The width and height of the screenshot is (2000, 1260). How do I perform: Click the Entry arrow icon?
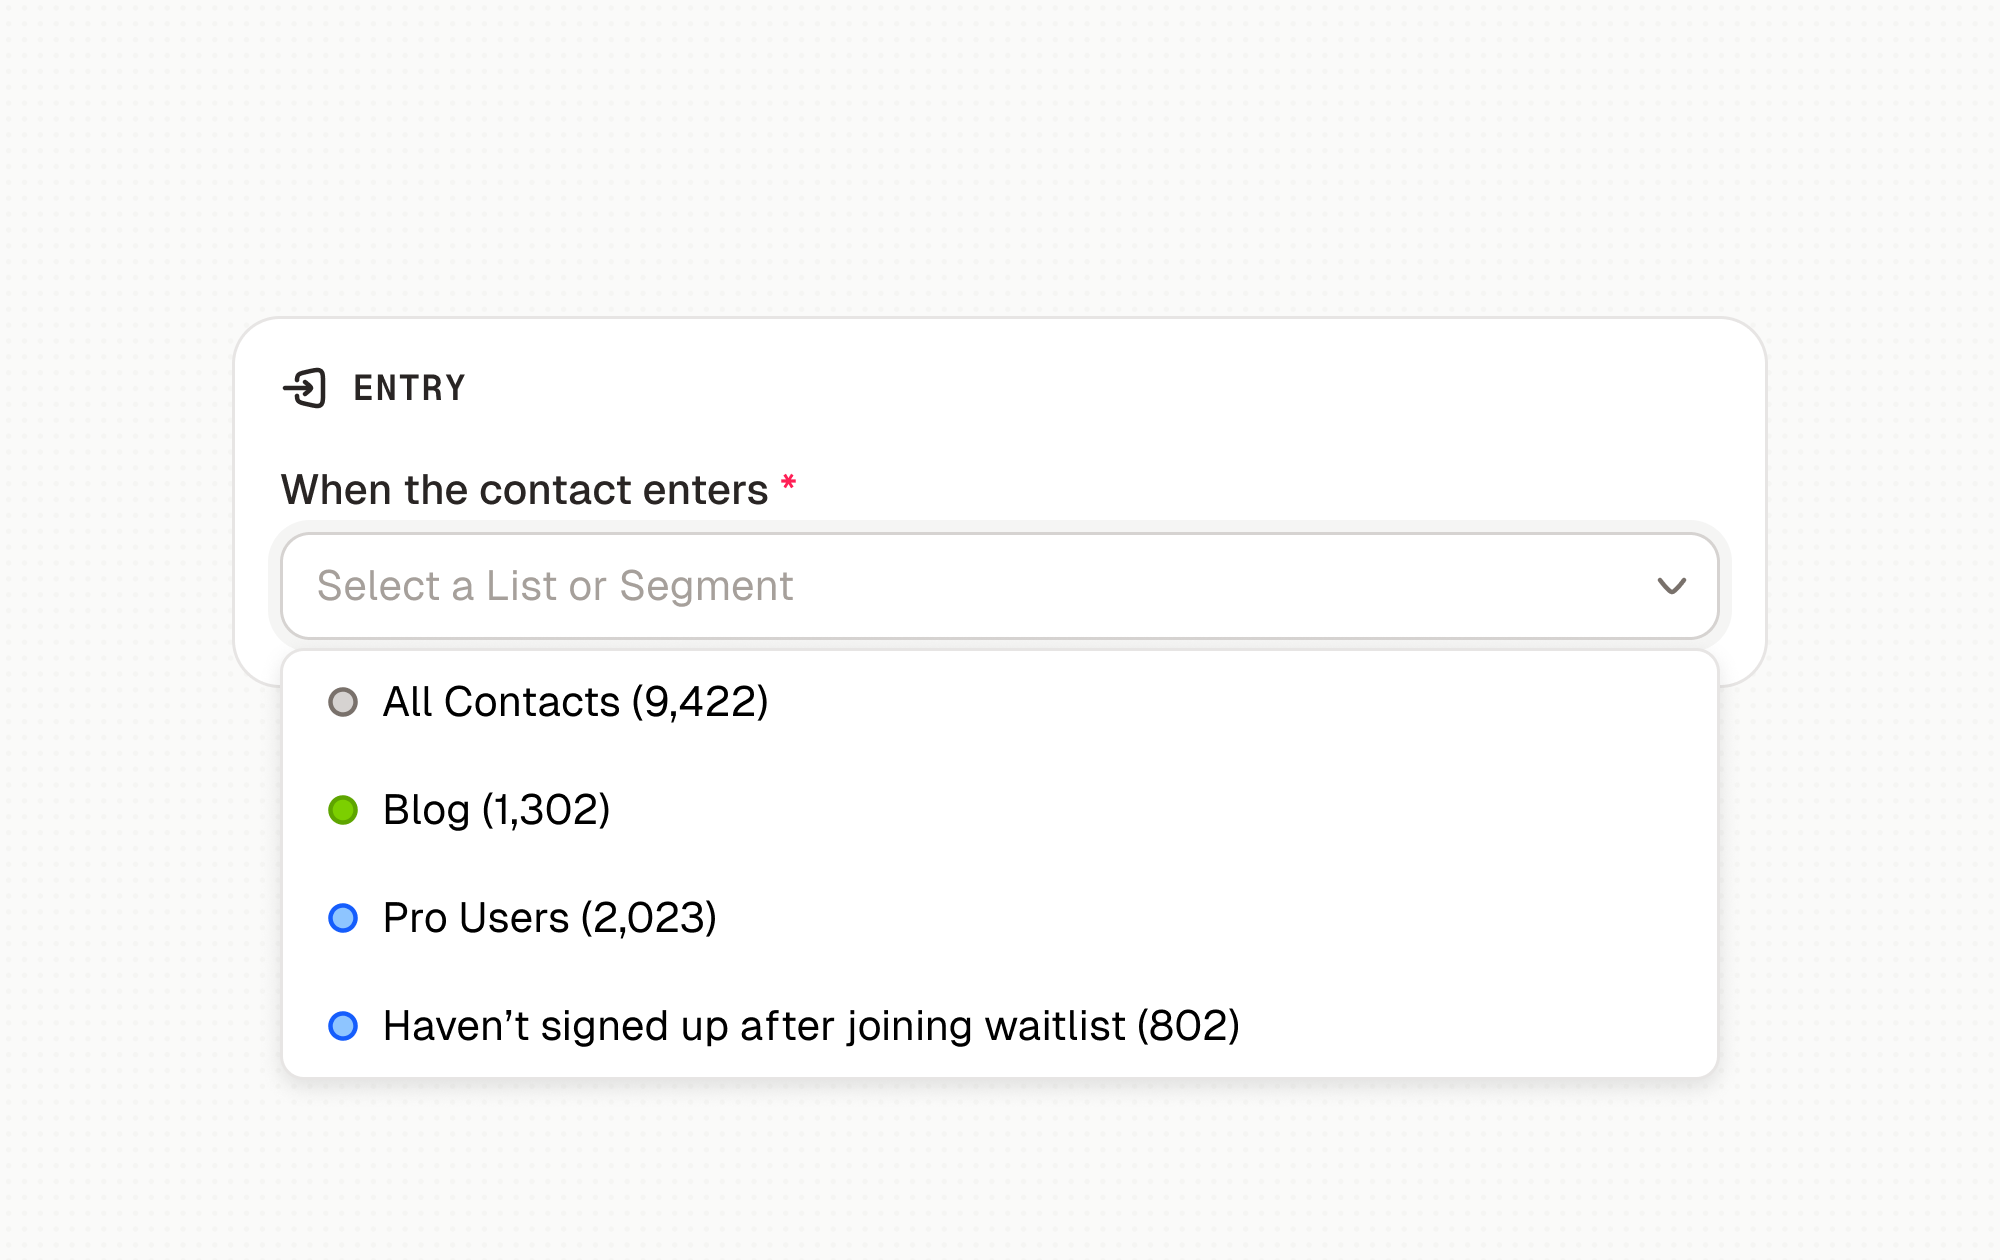(305, 388)
